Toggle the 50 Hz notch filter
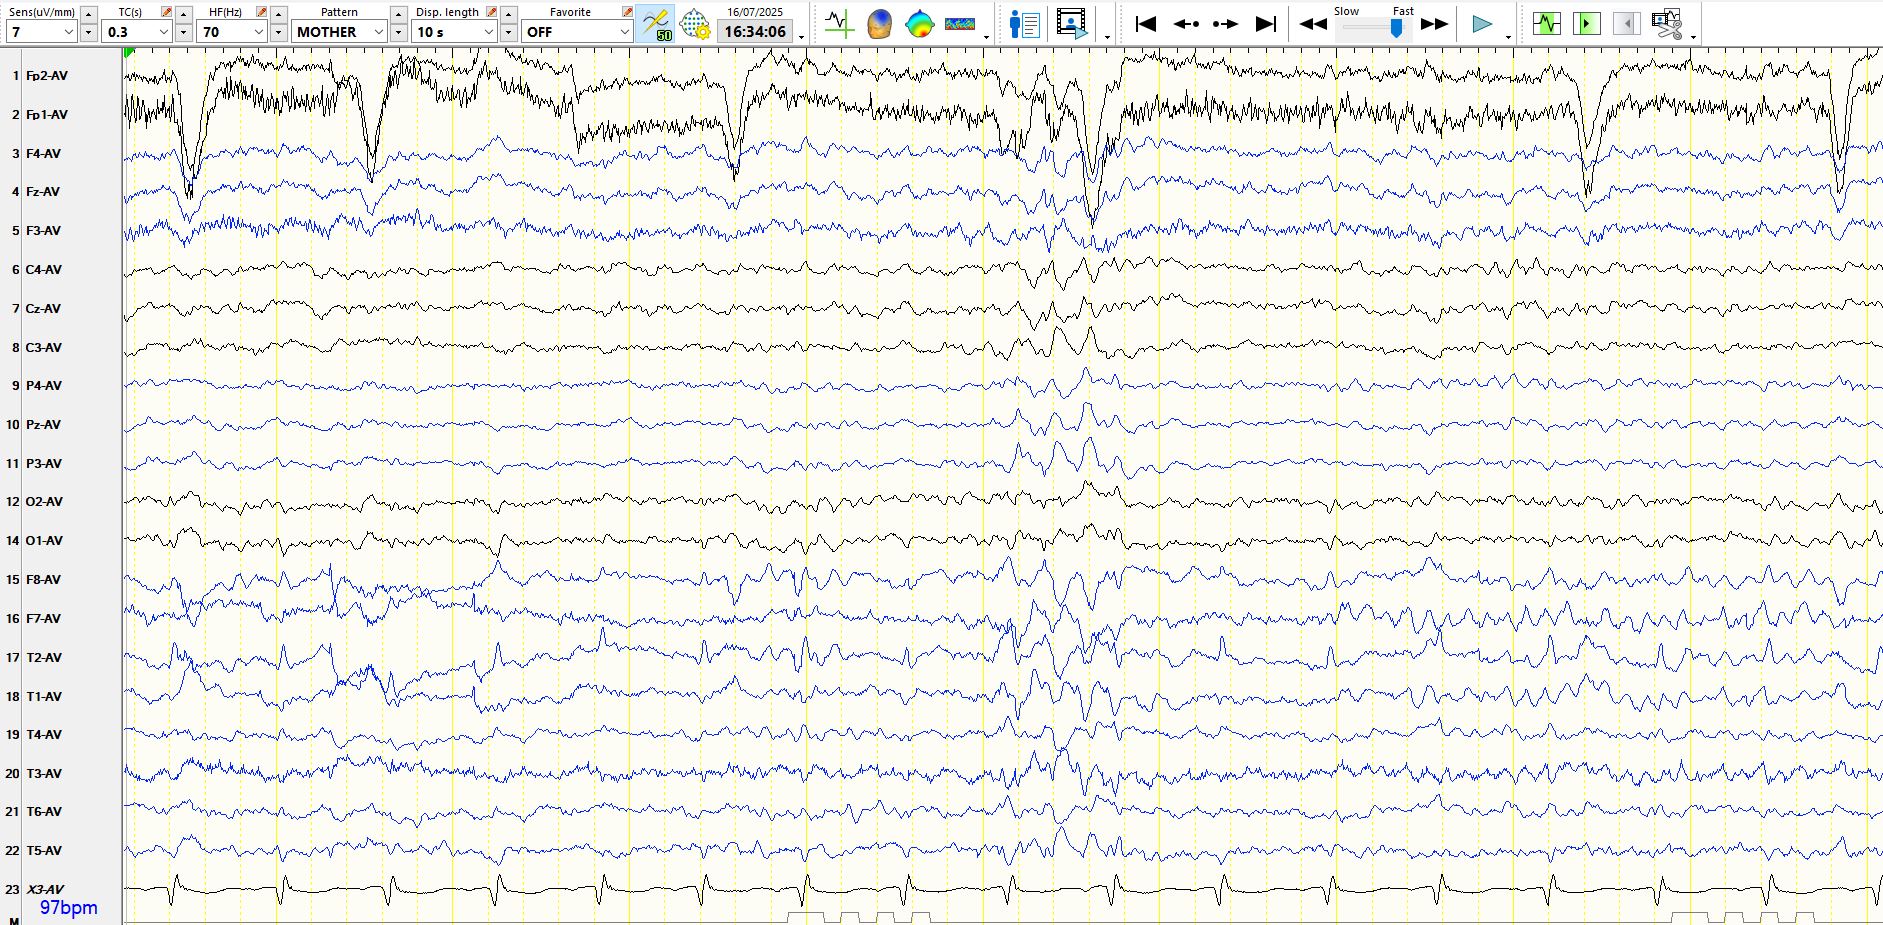 click(x=655, y=24)
